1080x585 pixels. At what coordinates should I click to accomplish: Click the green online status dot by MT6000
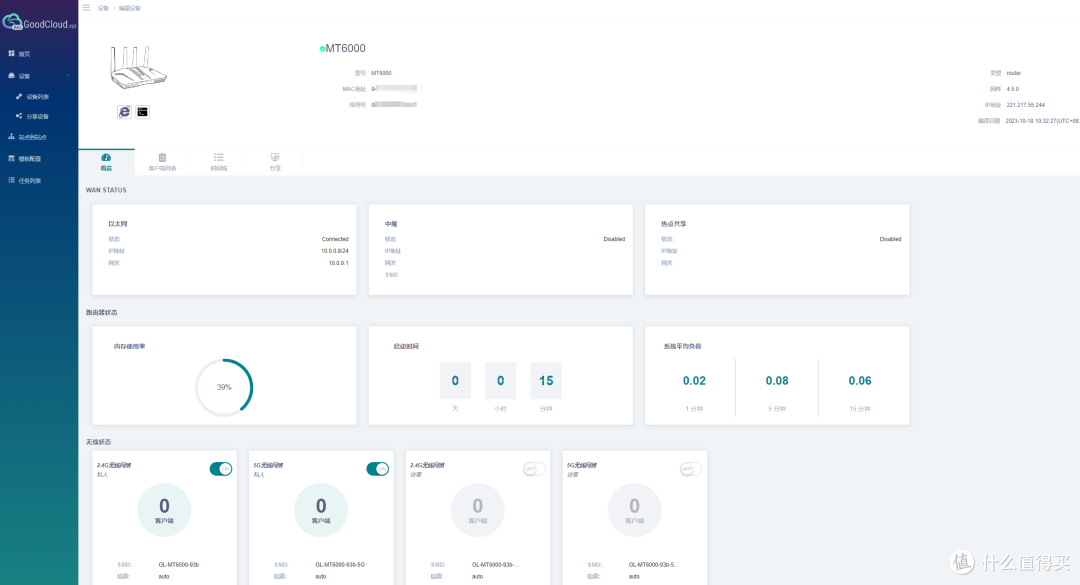click(322, 49)
